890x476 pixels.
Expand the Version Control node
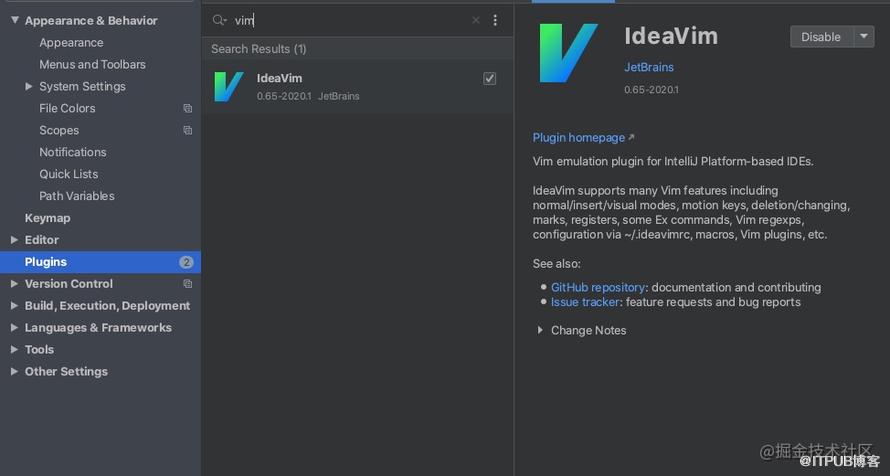tap(14, 284)
